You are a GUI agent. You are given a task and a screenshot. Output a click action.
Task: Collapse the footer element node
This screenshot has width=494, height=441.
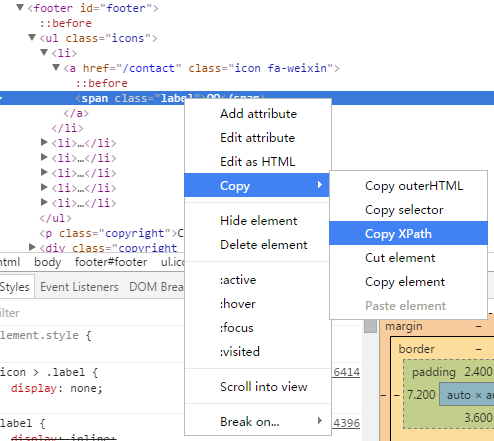[x=20, y=7]
